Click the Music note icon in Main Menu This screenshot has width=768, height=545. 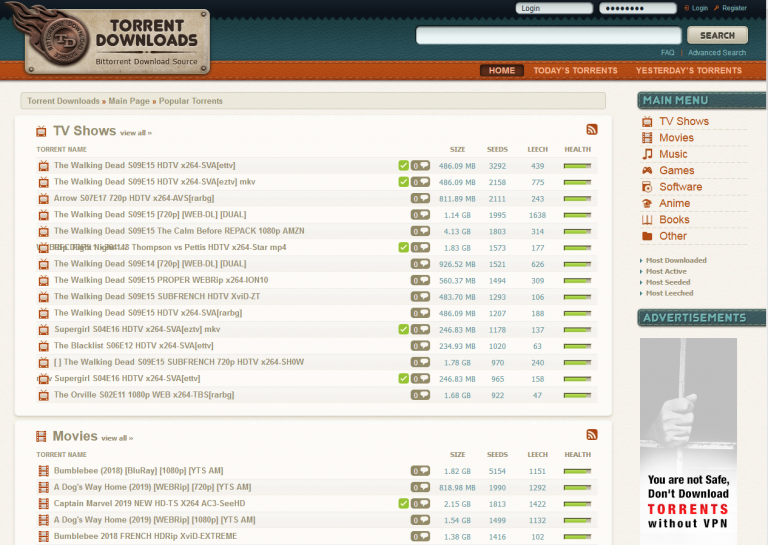coord(648,154)
